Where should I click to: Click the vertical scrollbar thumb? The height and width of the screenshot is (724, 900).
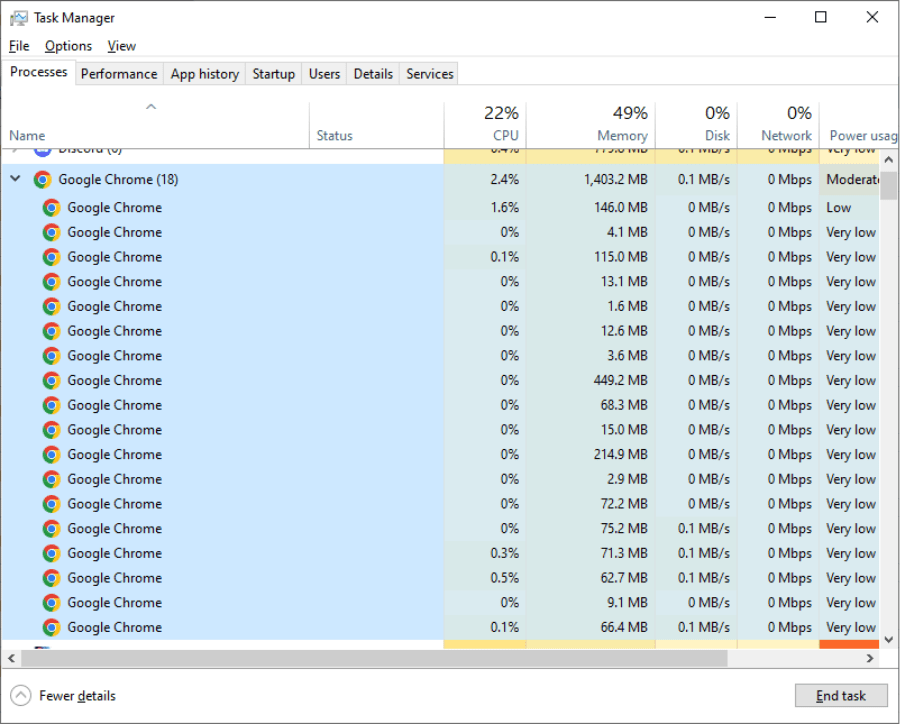pyautogui.click(x=889, y=185)
